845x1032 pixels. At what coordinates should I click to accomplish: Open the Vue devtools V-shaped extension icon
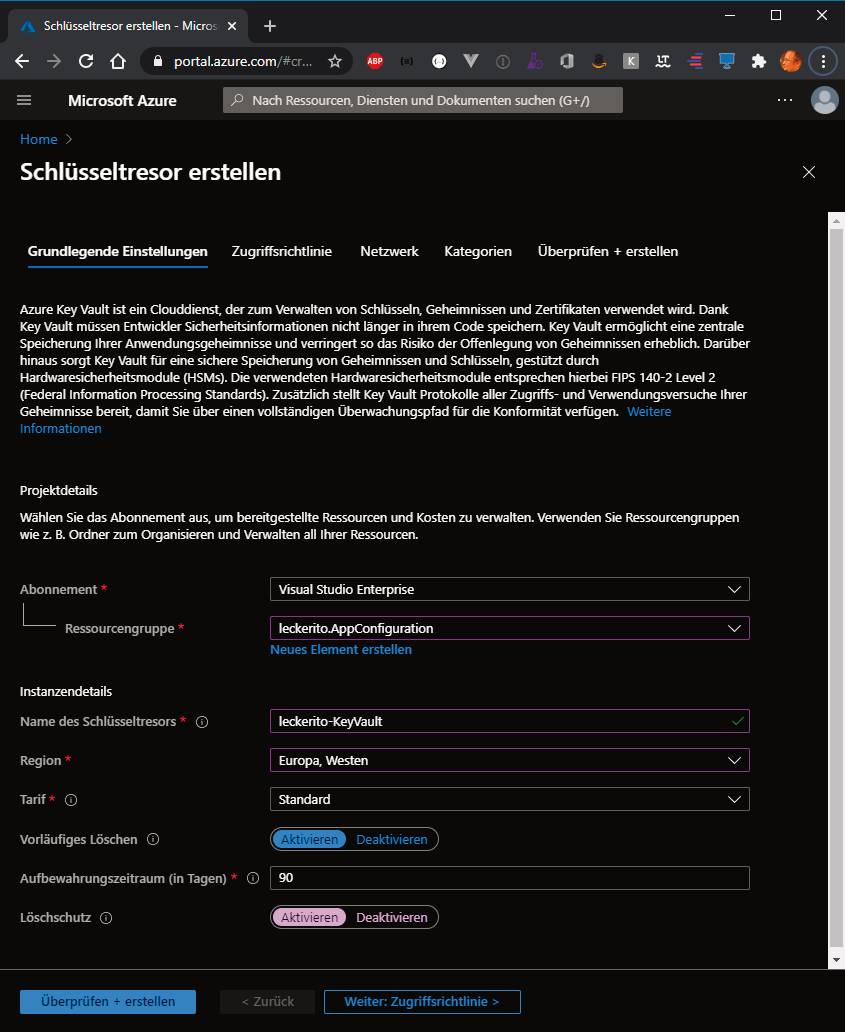[471, 61]
